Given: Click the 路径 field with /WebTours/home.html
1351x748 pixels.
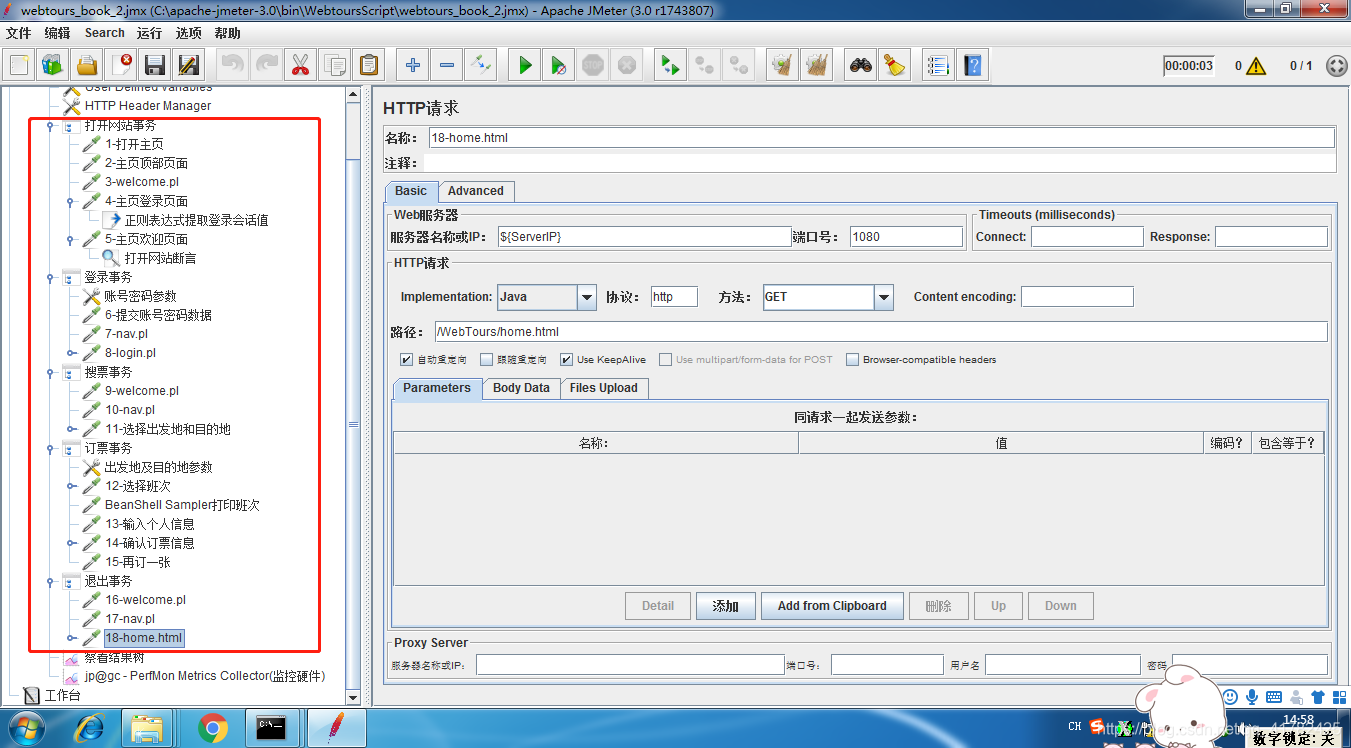Looking at the screenshot, I should coord(880,332).
